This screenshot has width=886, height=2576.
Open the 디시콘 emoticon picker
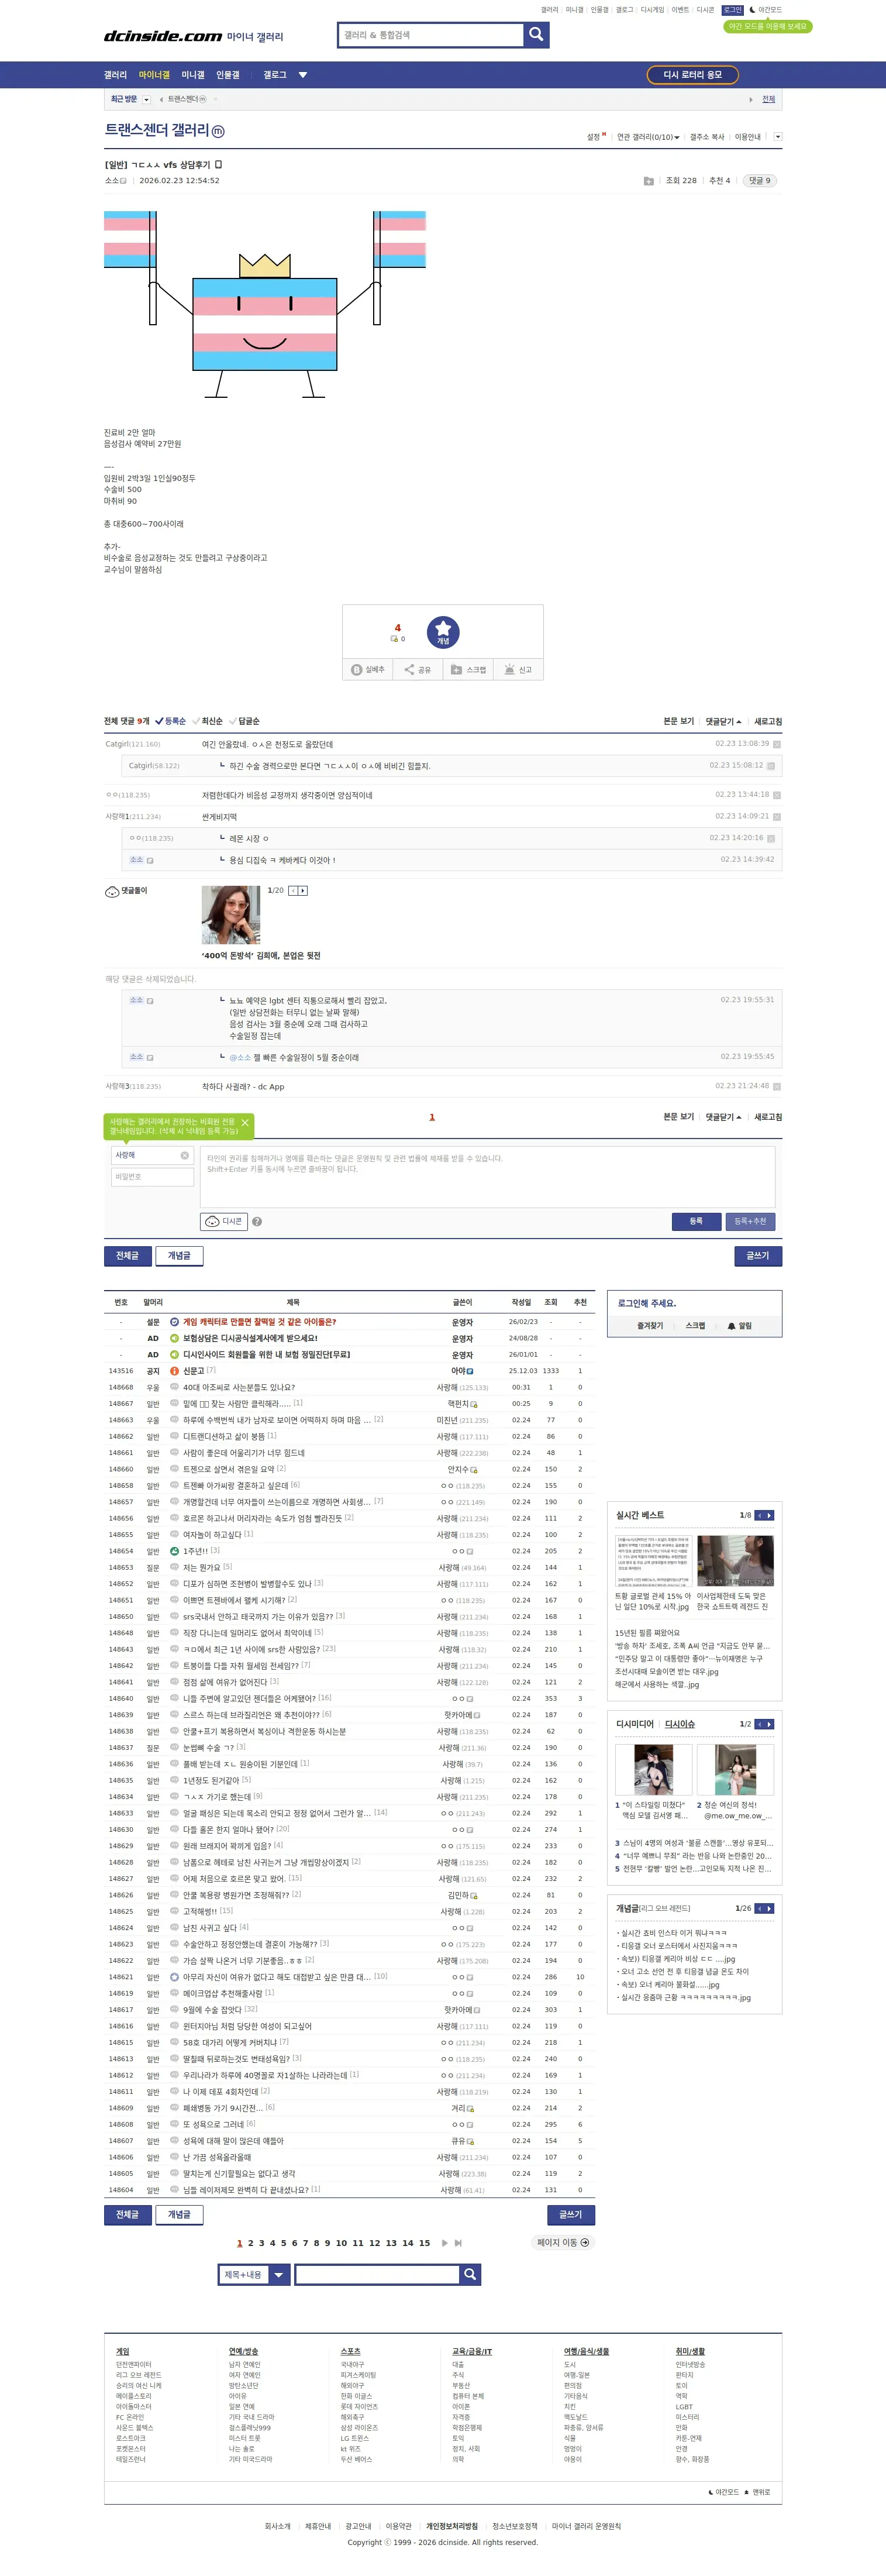pyautogui.click(x=224, y=1221)
